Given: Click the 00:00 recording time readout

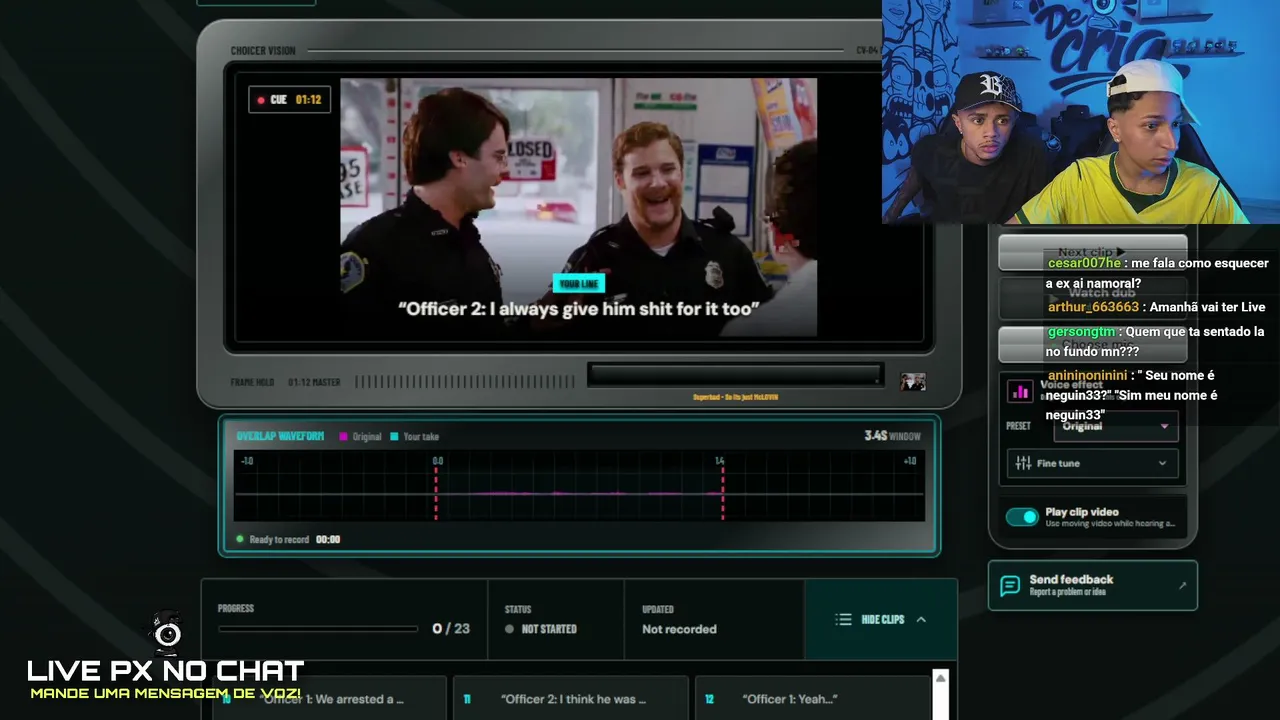Looking at the screenshot, I should pyautogui.click(x=328, y=539).
